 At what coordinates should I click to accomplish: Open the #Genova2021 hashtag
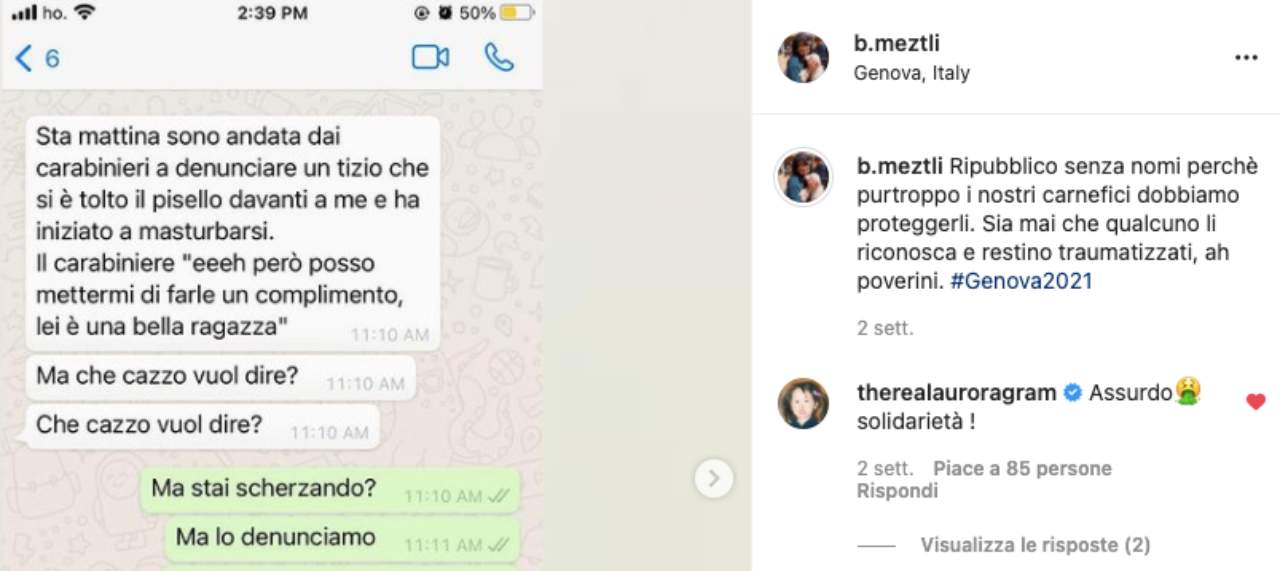pyautogui.click(x=1021, y=281)
